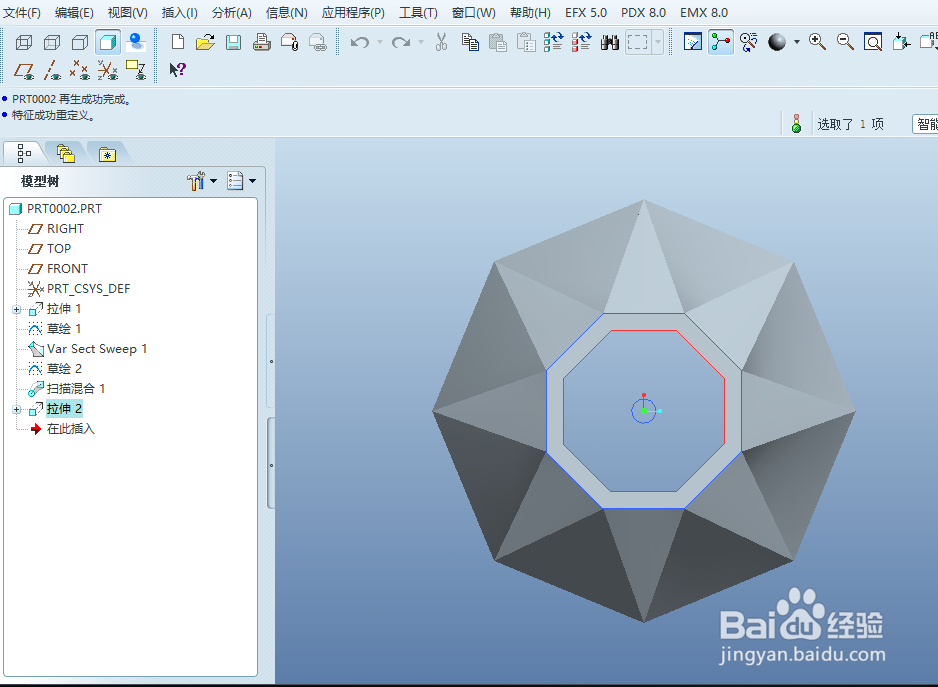Expand the 拉伸 2 feature node
Viewport: 938px width, 687px height.
17,409
